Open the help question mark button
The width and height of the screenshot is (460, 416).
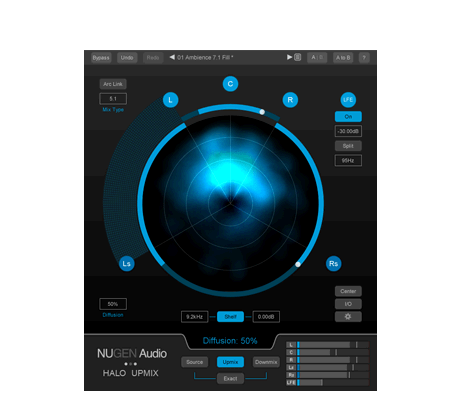[x=364, y=58]
